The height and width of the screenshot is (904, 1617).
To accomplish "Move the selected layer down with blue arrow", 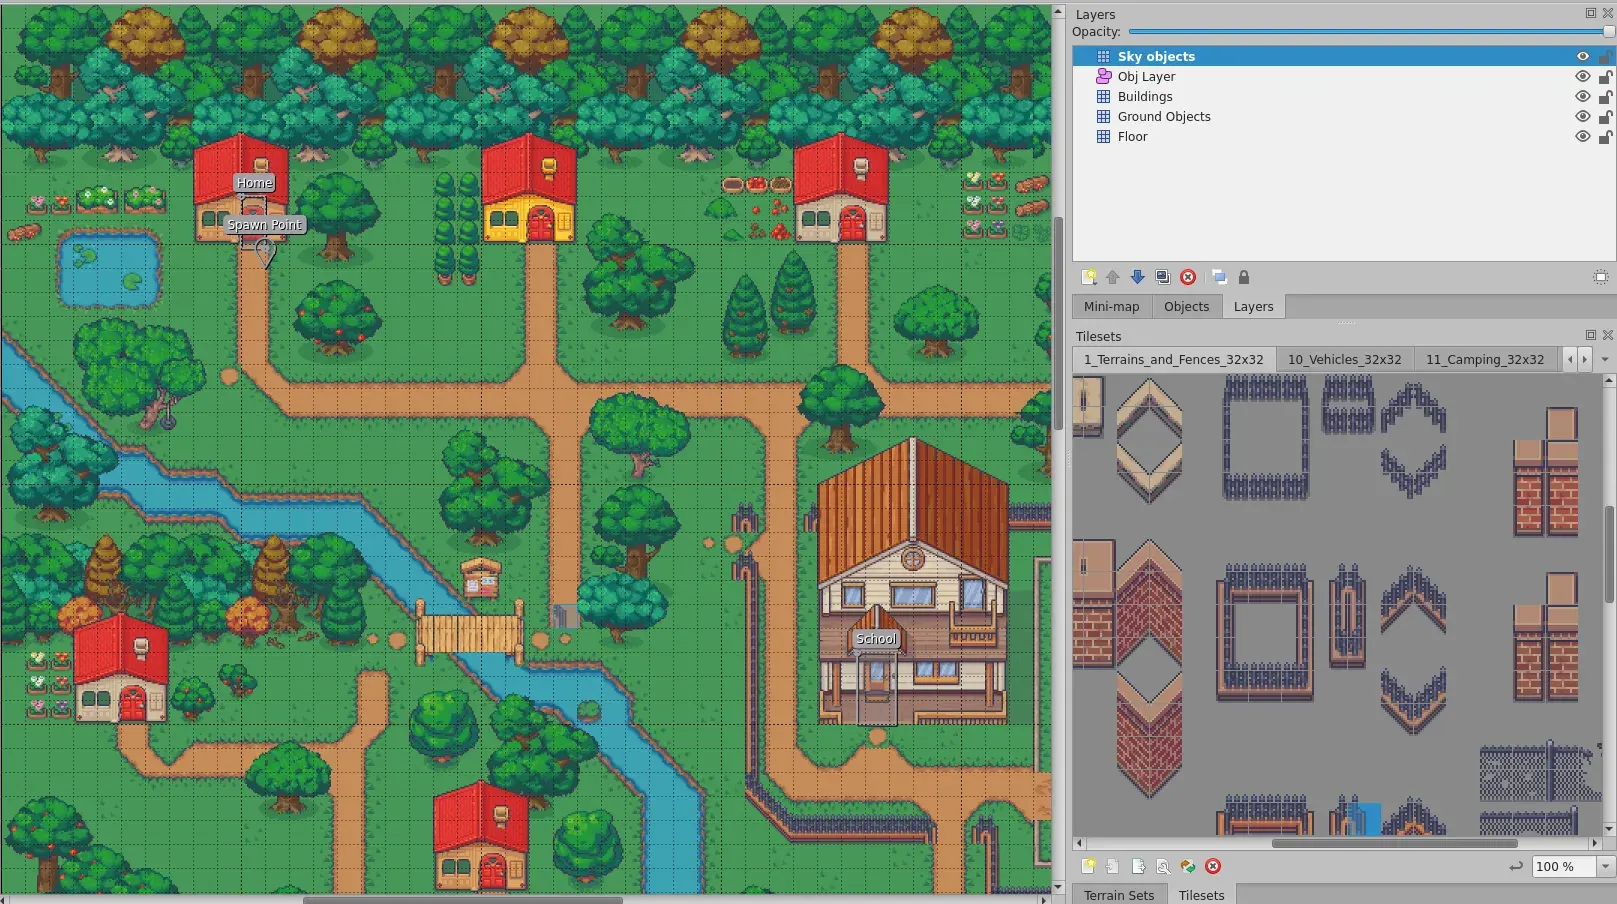I will pos(1137,277).
